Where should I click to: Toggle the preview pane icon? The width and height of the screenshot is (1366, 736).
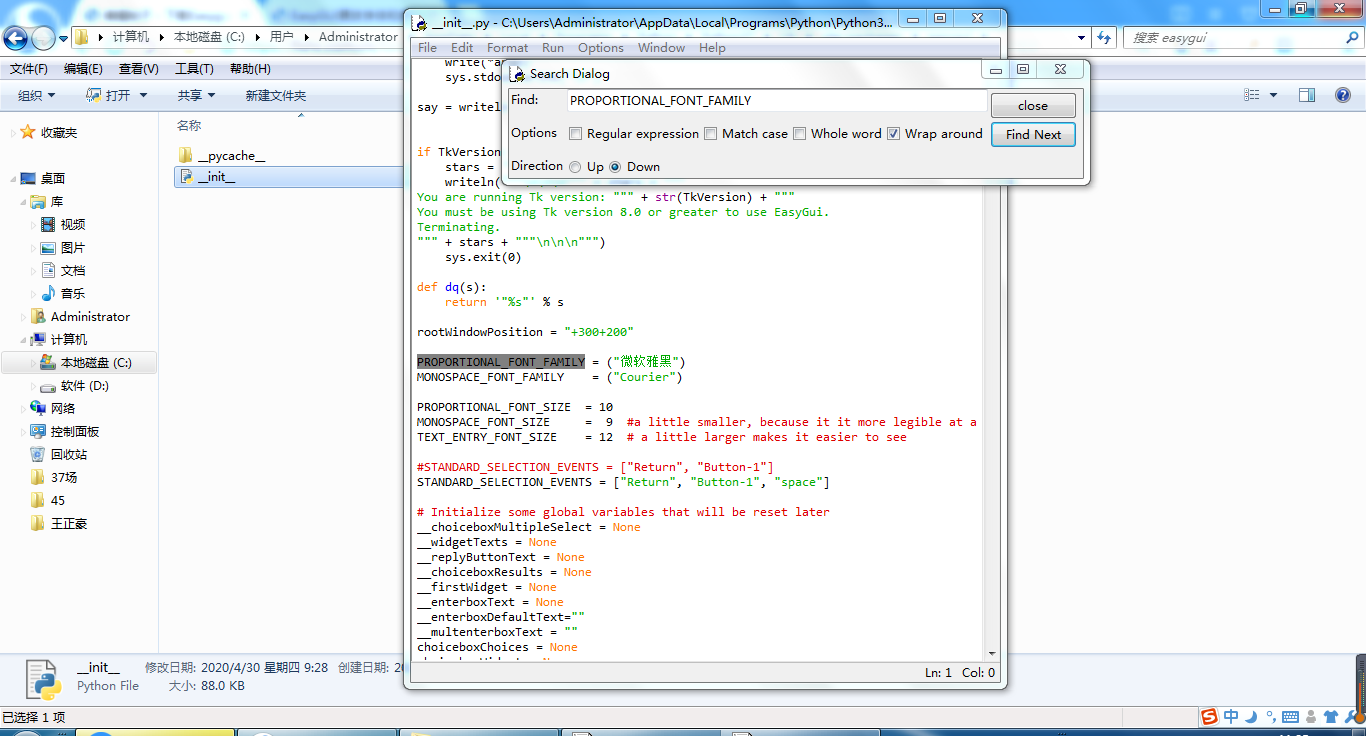1307,95
